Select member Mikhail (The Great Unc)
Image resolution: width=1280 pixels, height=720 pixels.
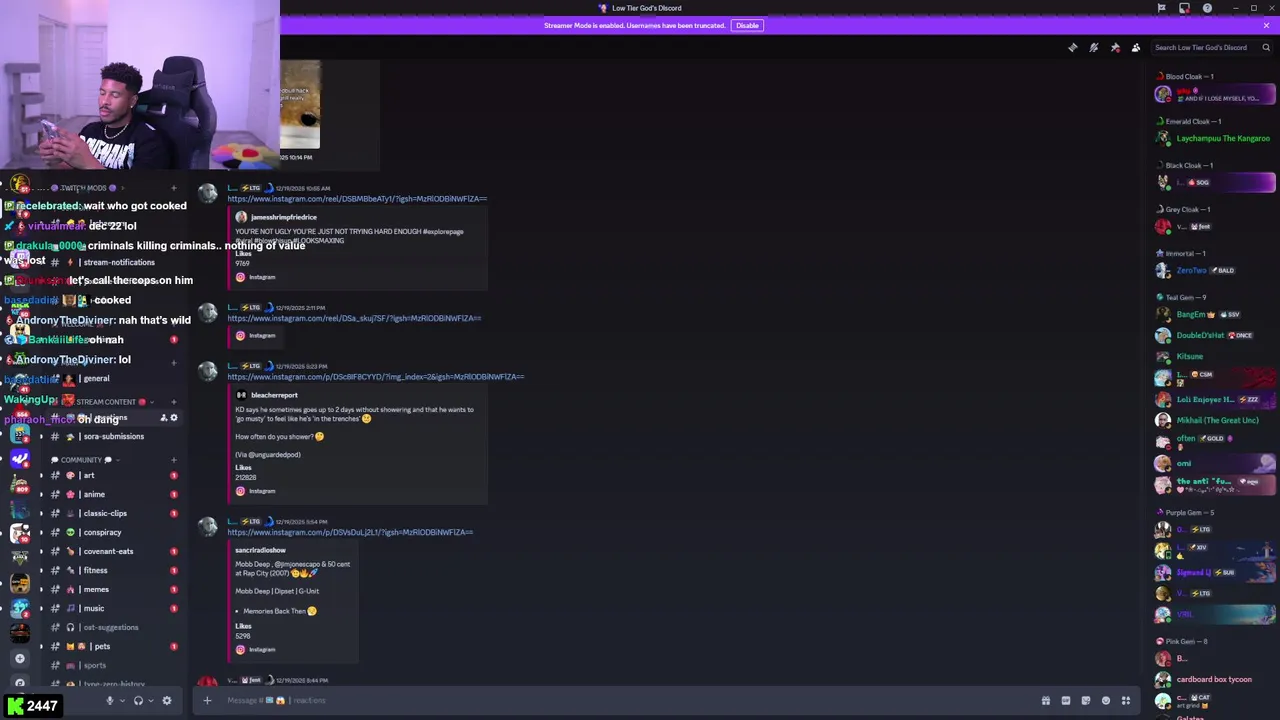point(1214,420)
